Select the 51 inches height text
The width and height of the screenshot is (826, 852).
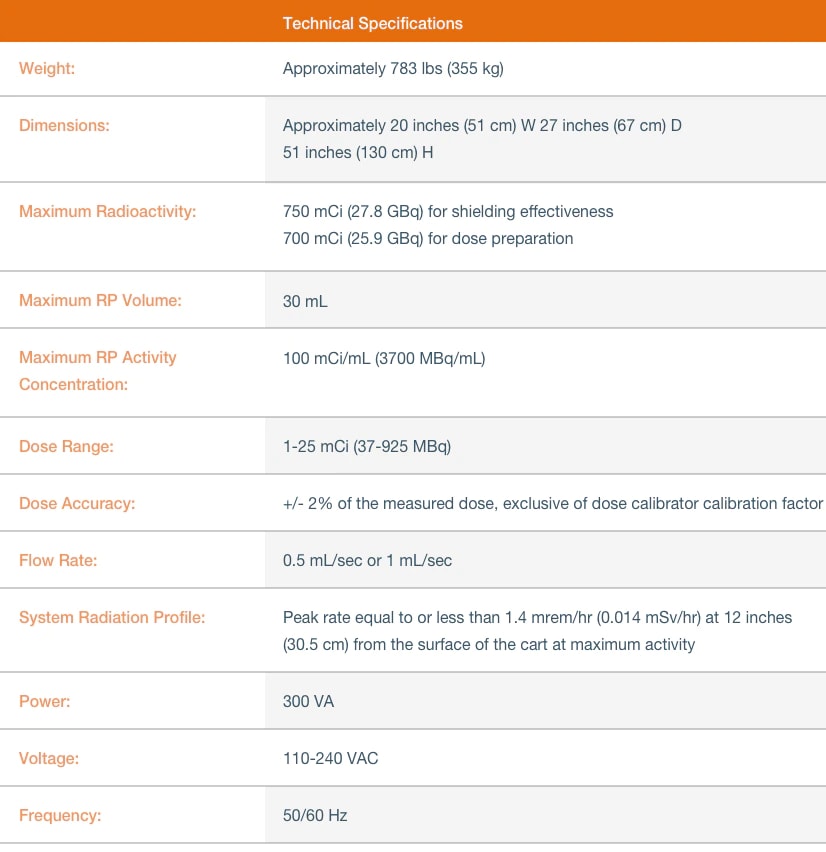pyautogui.click(x=357, y=153)
